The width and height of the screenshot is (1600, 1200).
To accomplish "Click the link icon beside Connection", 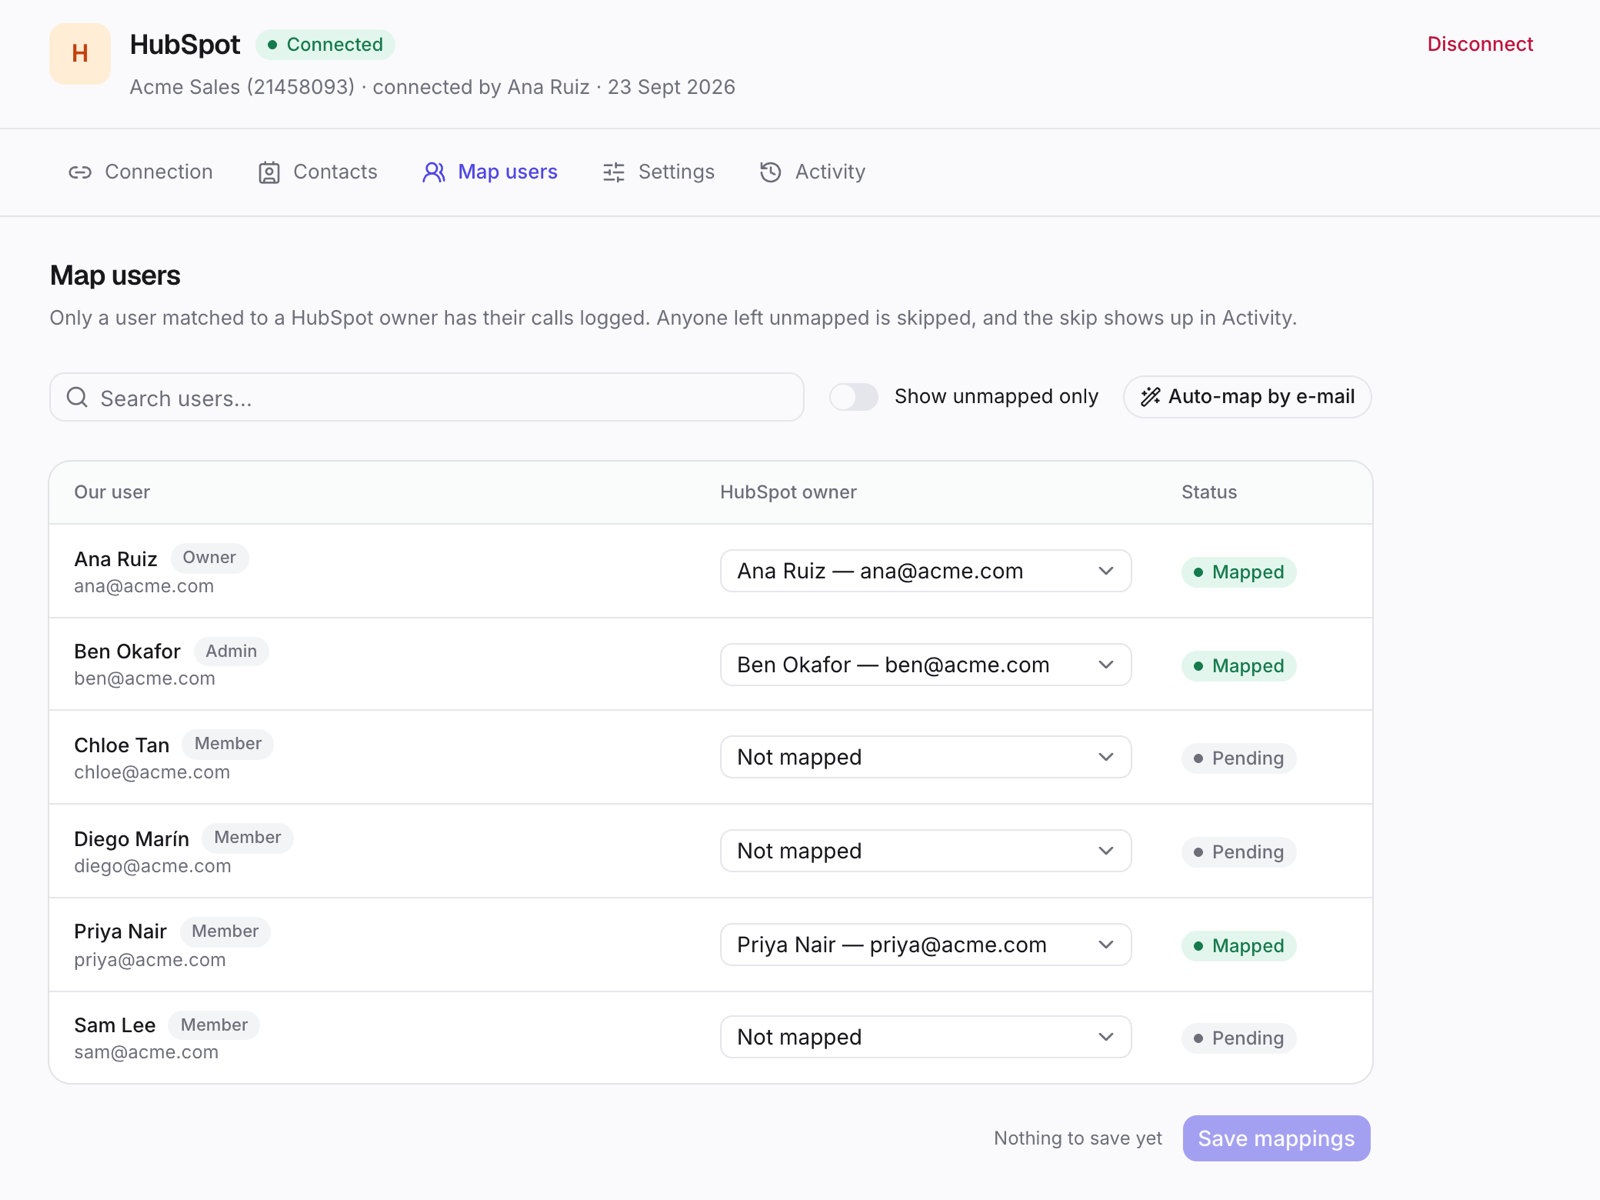I will (x=80, y=173).
